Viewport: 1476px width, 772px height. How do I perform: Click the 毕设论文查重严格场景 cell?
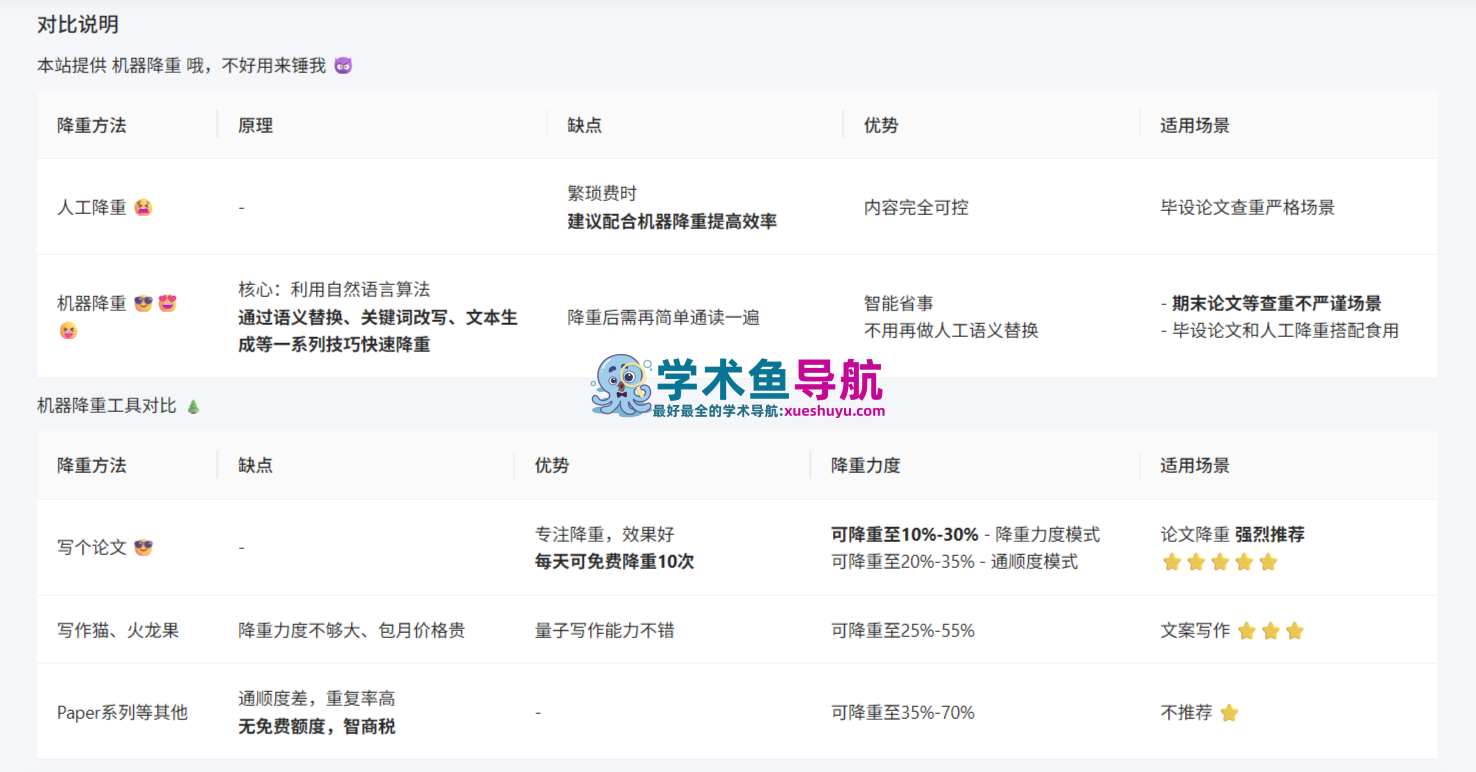coord(1247,208)
